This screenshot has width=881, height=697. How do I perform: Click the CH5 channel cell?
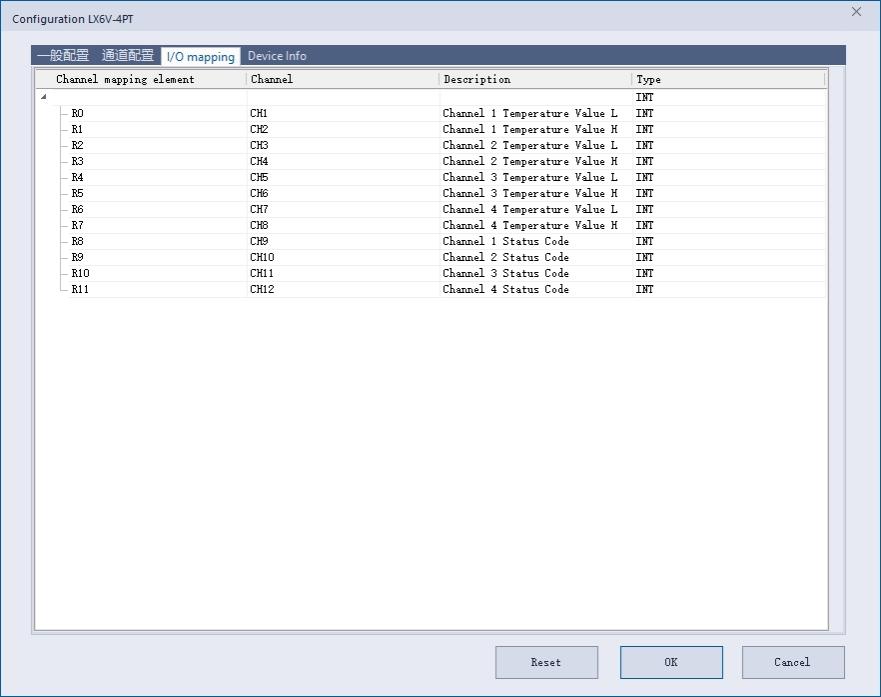[259, 178]
